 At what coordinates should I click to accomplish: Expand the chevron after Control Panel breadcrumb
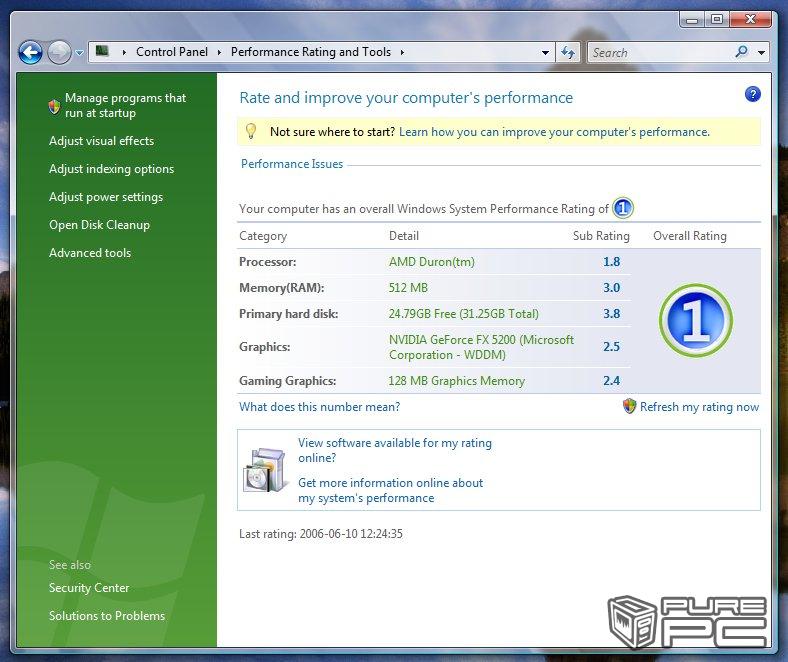click(x=220, y=52)
